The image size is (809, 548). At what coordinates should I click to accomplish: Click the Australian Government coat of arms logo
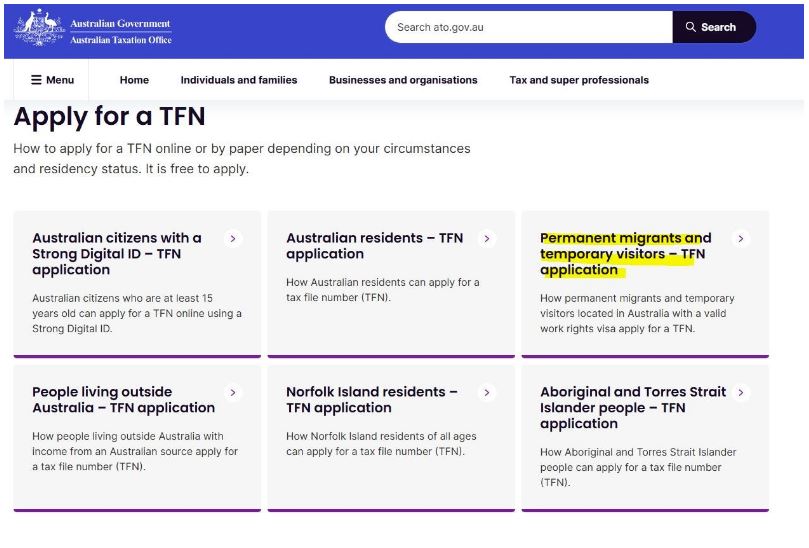click(x=39, y=28)
